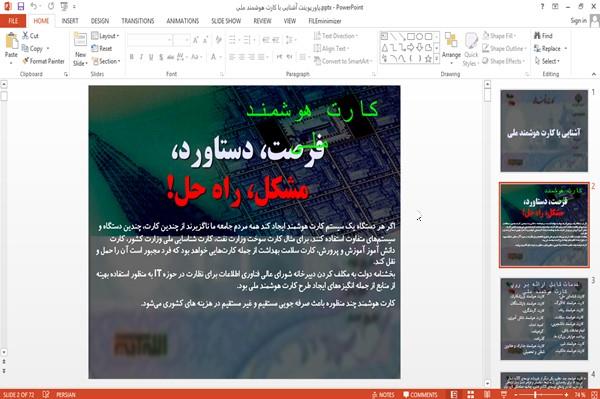Open the FILEminimizer tab
Viewport: 600px width, 399px height.
[x=325, y=21]
